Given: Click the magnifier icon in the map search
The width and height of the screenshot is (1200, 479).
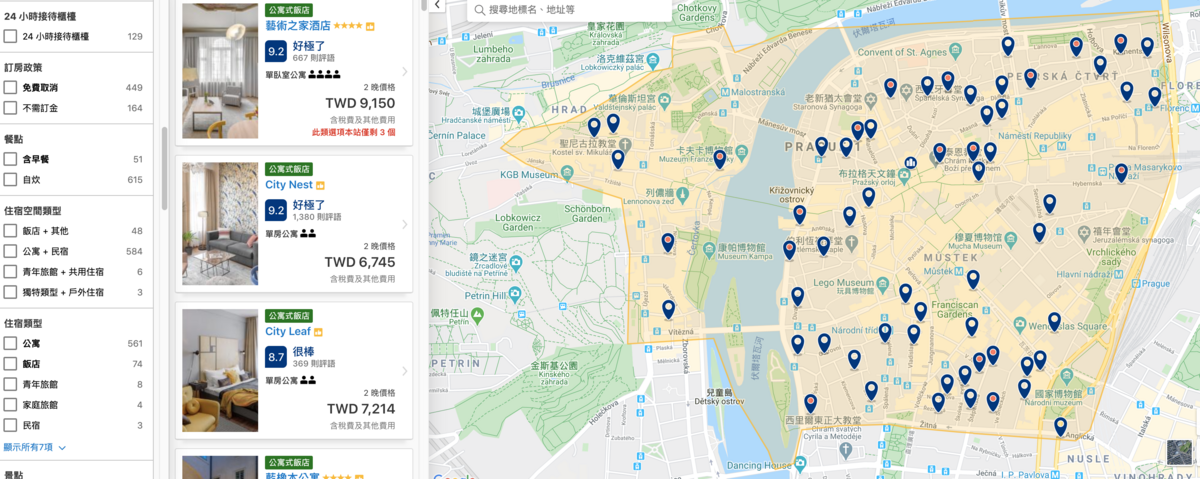Looking at the screenshot, I should pyautogui.click(x=480, y=10).
